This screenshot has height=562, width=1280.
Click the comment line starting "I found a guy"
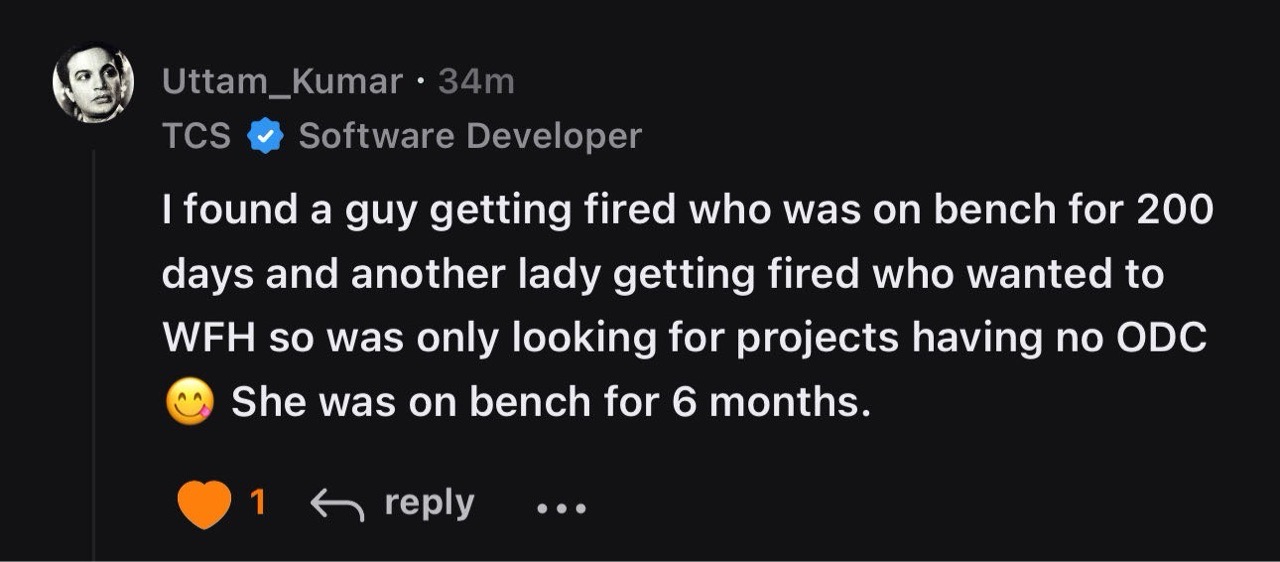coord(687,210)
